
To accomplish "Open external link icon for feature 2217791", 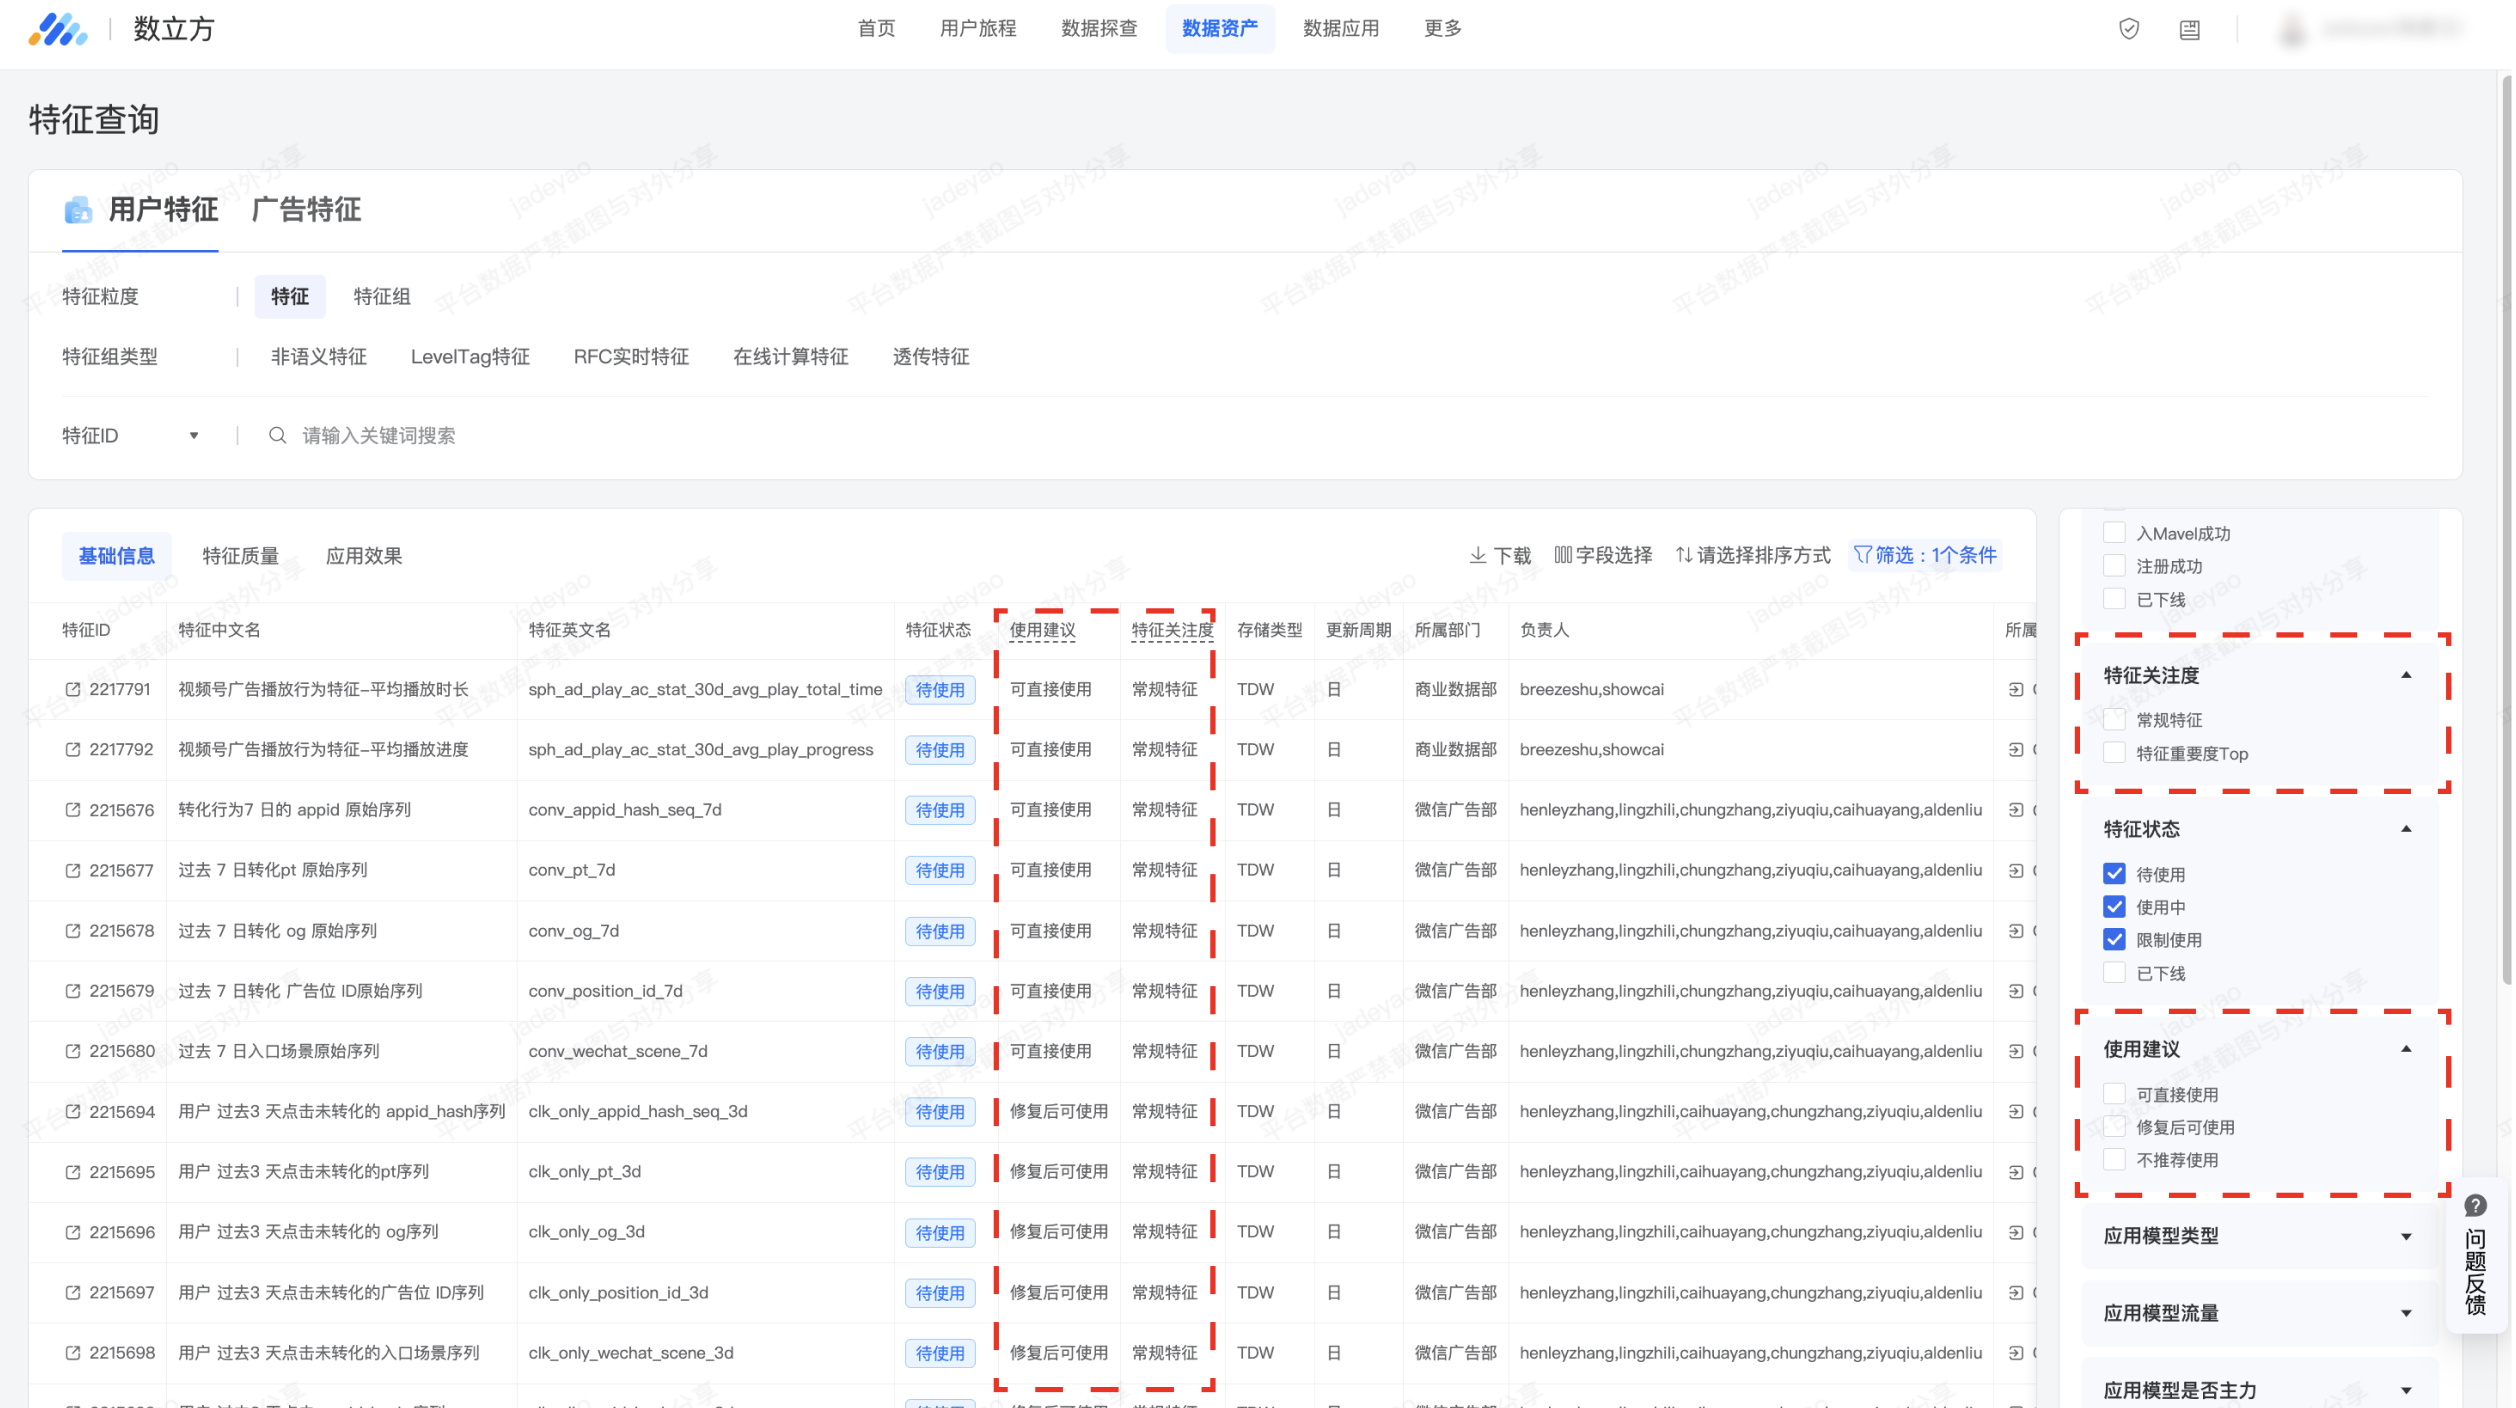I will click(x=72, y=689).
